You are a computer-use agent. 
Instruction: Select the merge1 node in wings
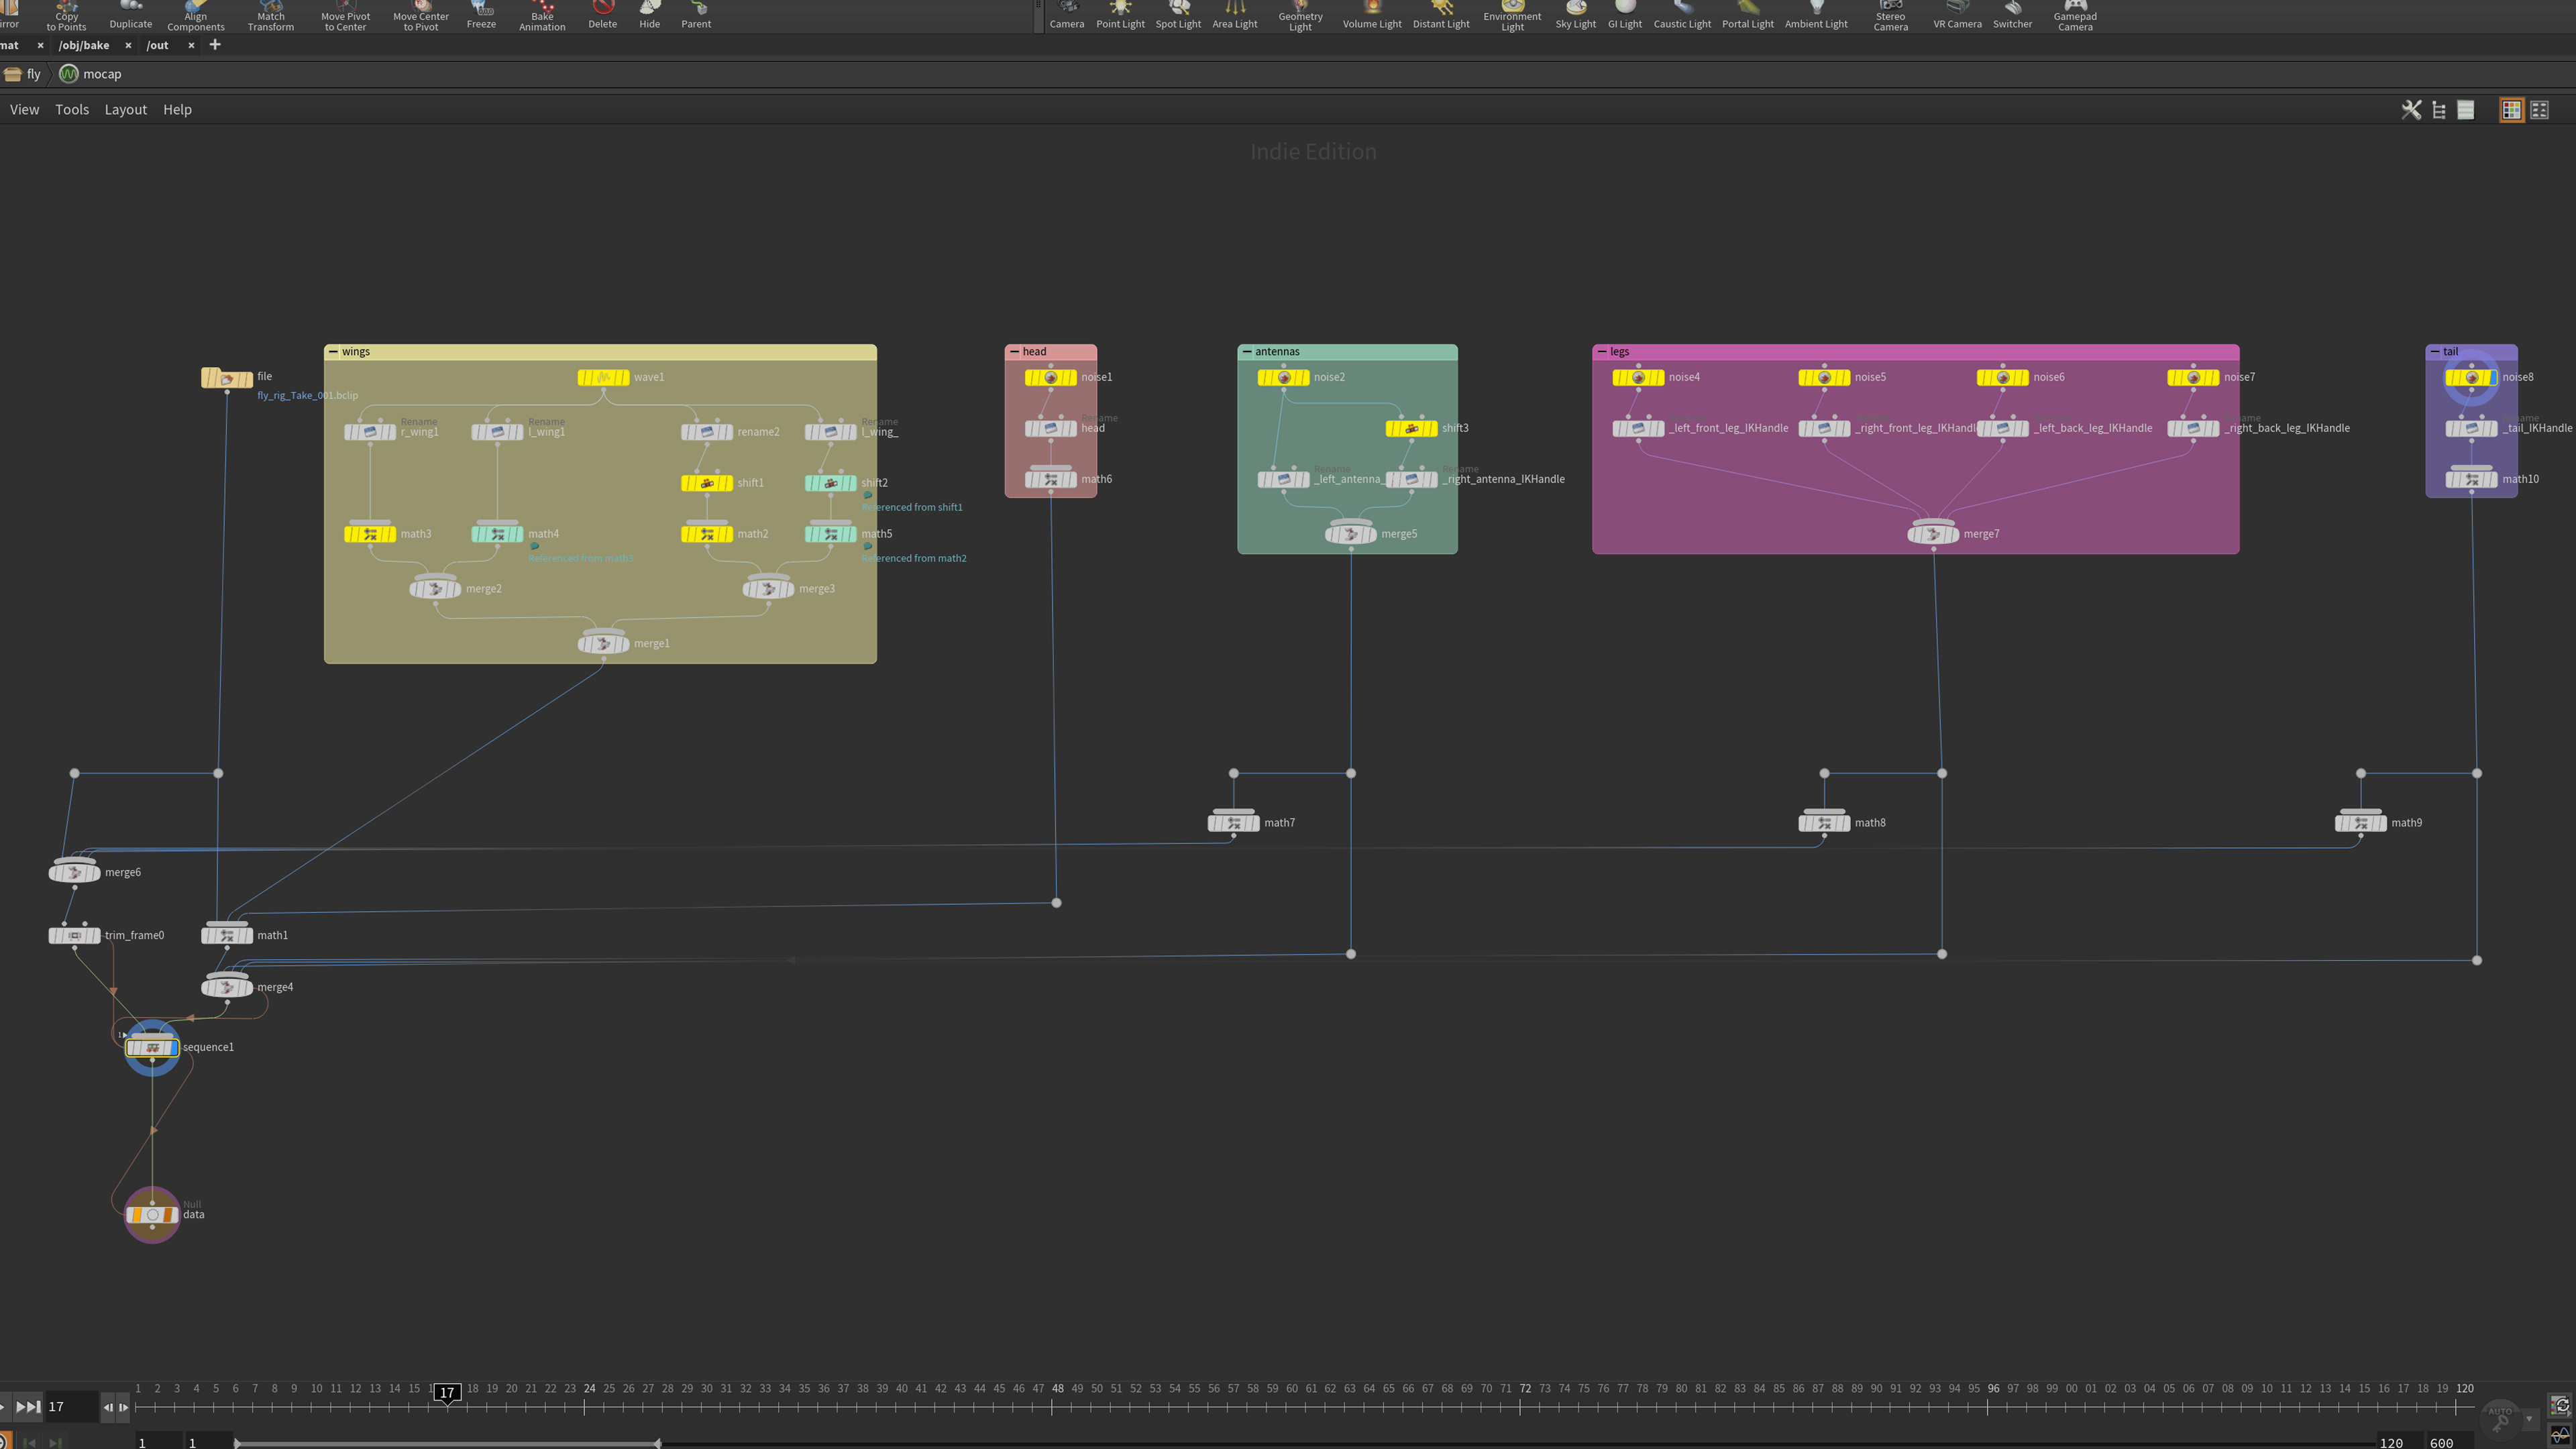click(x=603, y=643)
